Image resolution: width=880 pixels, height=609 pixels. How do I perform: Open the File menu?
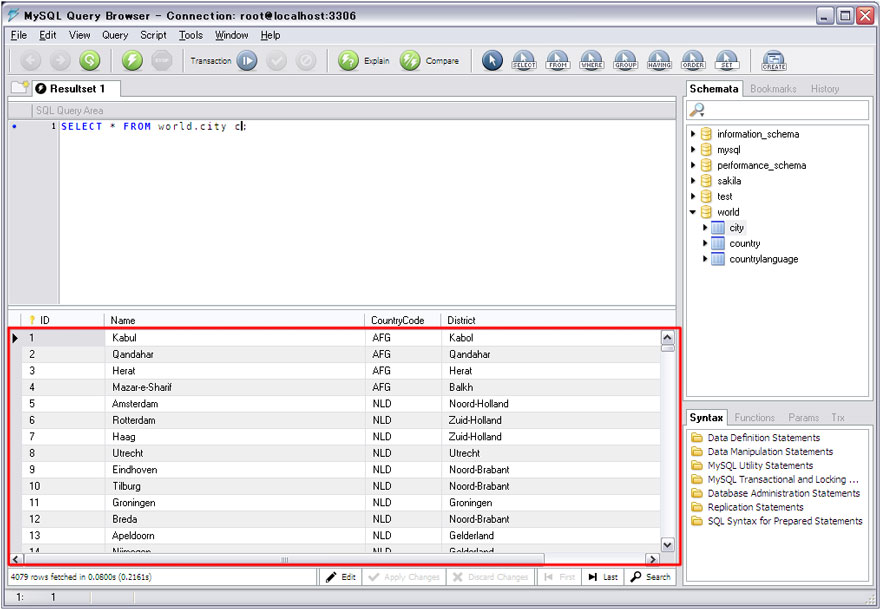coord(19,35)
